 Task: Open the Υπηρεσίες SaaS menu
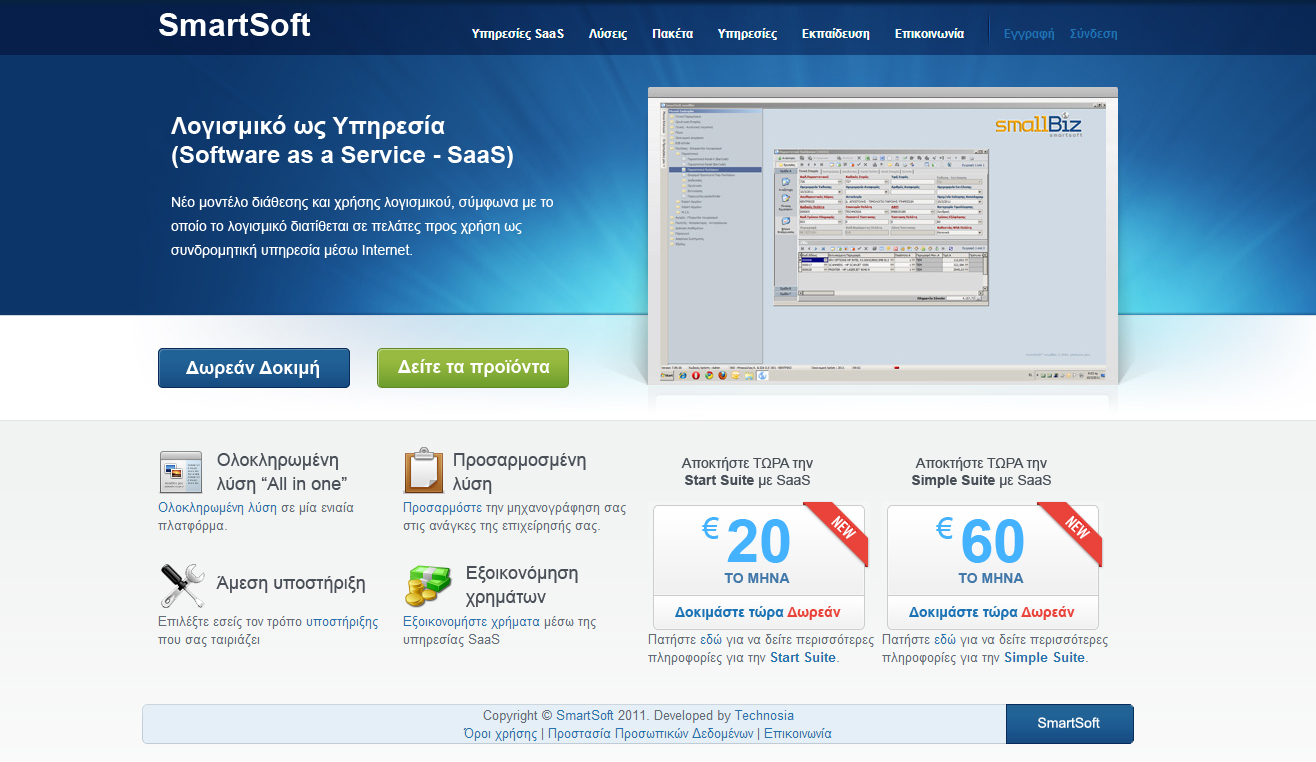point(518,33)
